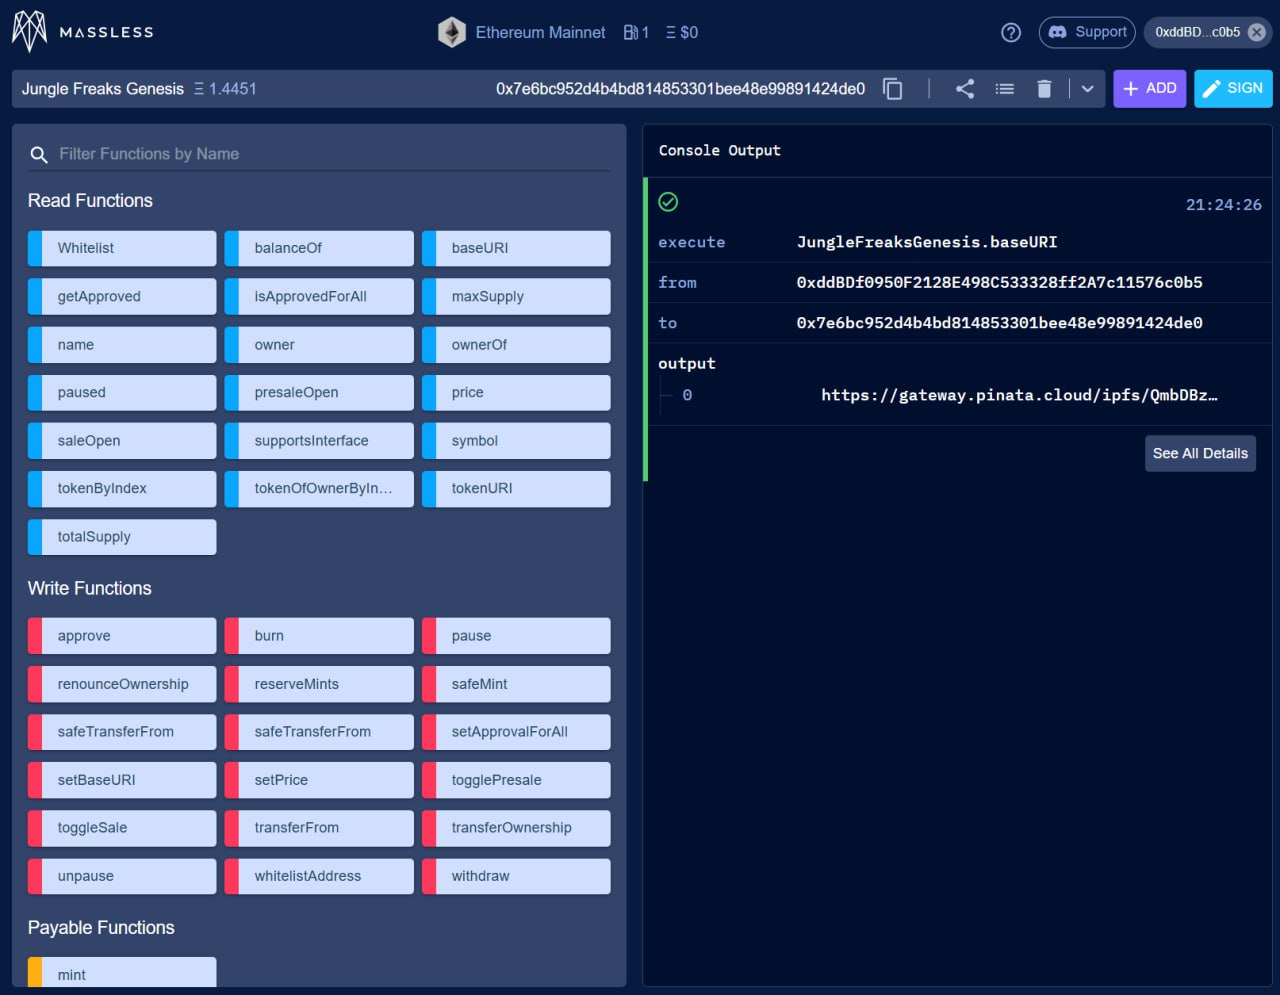Image resolution: width=1280 pixels, height=995 pixels.
Task: Call the paused function
Action: click(x=122, y=392)
